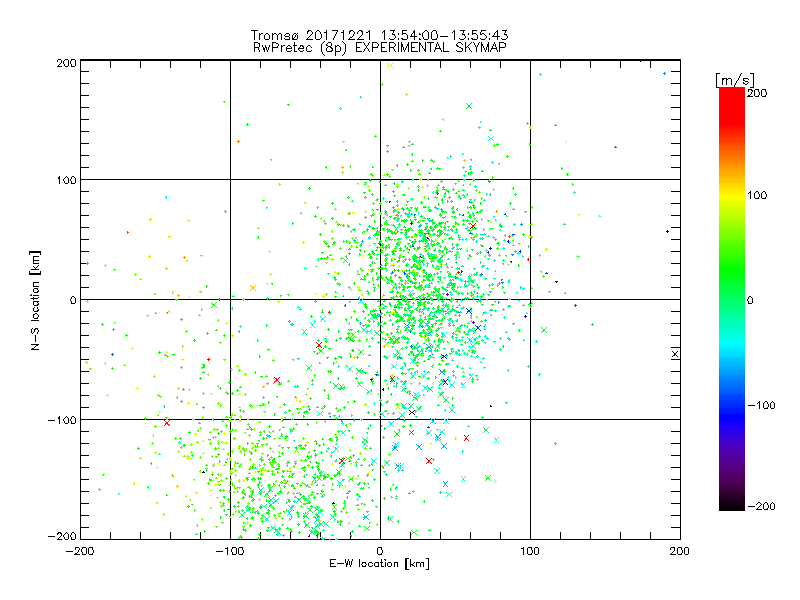Click the "E-W location [km]" axis label
Image resolution: width=800 pixels, height=600 pixels.
[x=379, y=563]
